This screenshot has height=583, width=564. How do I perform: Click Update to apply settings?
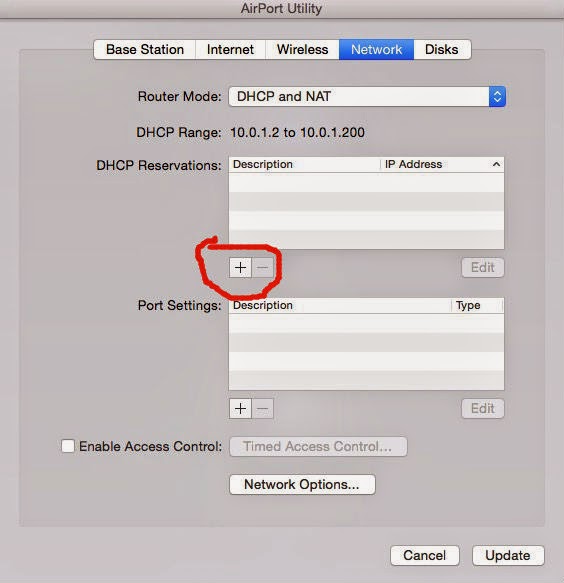pos(508,555)
